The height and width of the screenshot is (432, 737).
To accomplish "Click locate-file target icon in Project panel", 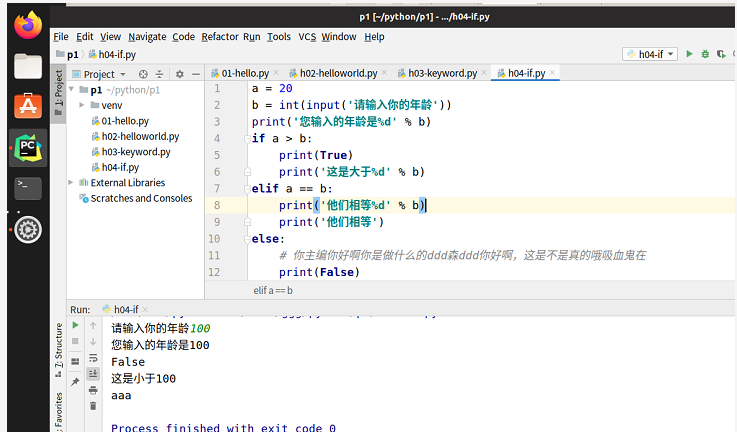I will point(144,74).
